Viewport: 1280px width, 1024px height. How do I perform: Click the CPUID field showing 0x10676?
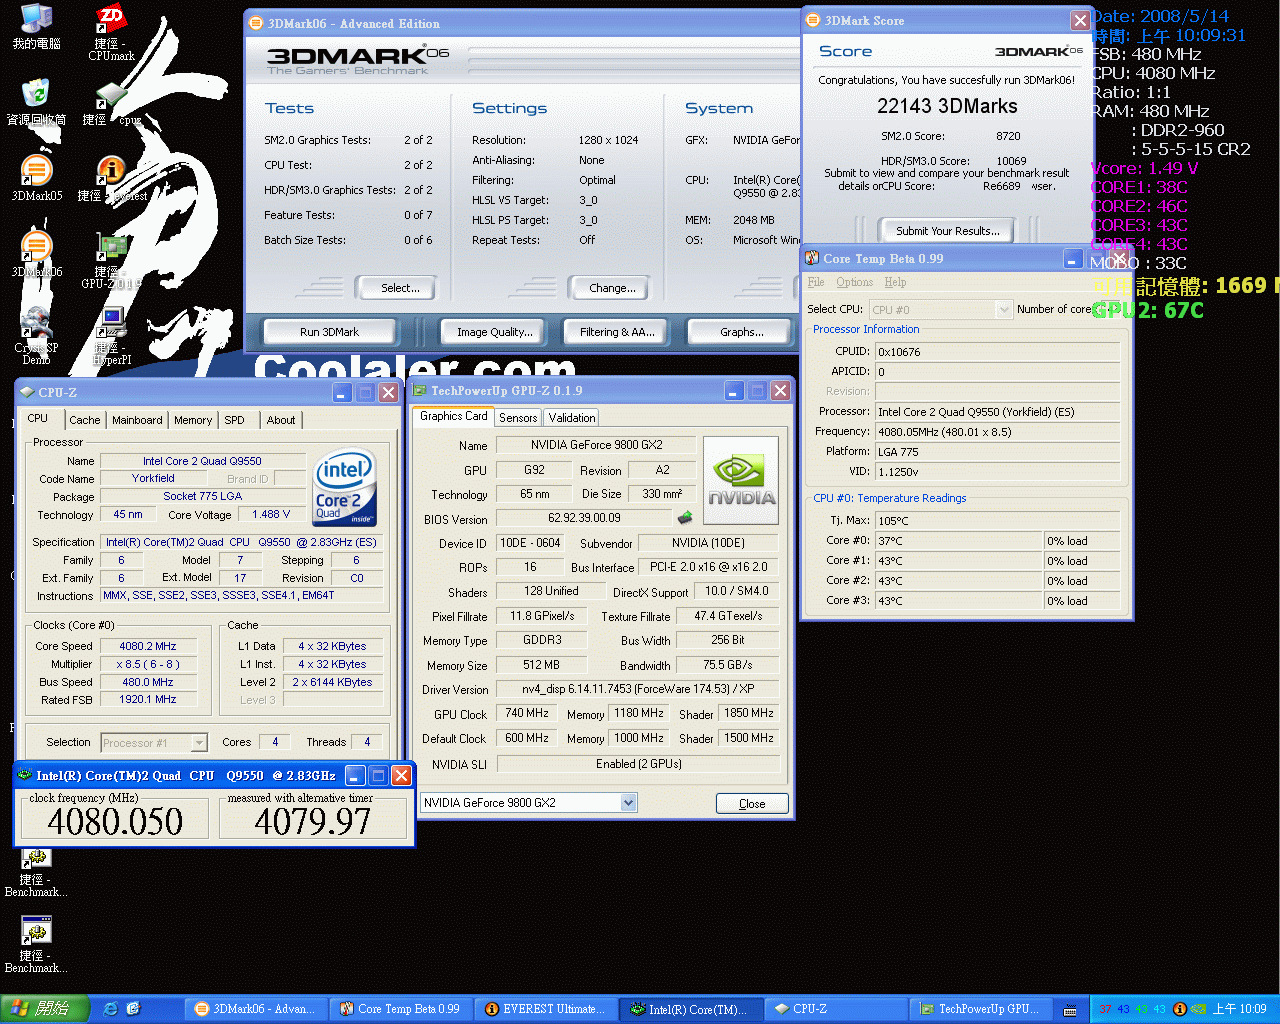(x=997, y=352)
